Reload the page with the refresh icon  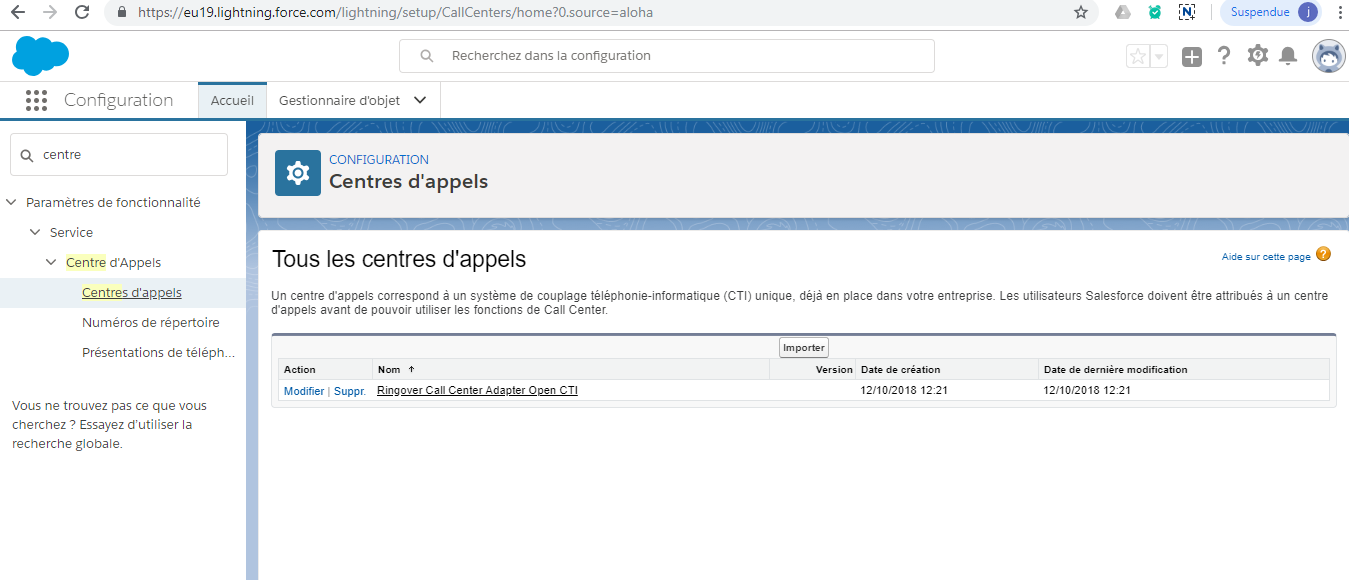82,13
